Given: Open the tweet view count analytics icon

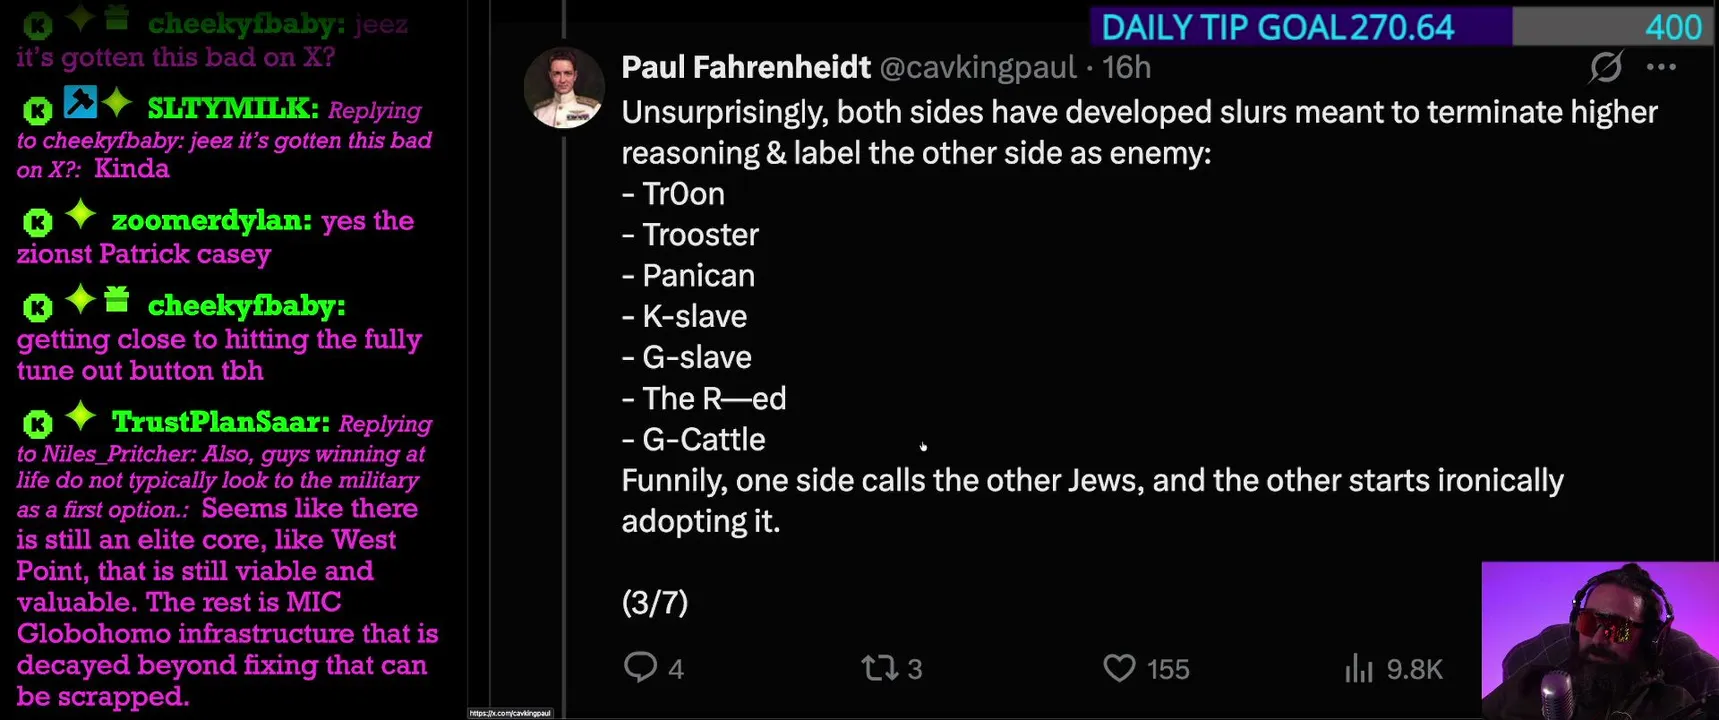Looking at the screenshot, I should pos(1358,668).
